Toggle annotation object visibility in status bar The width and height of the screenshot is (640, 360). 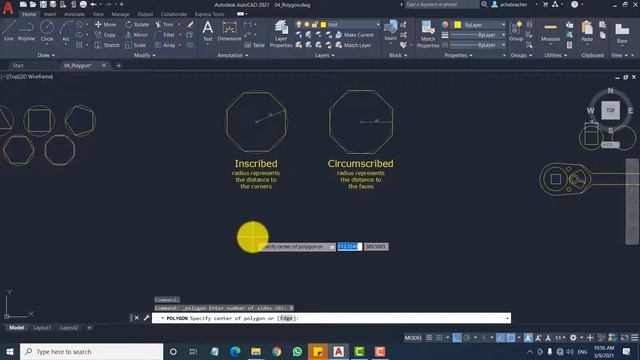point(529,338)
